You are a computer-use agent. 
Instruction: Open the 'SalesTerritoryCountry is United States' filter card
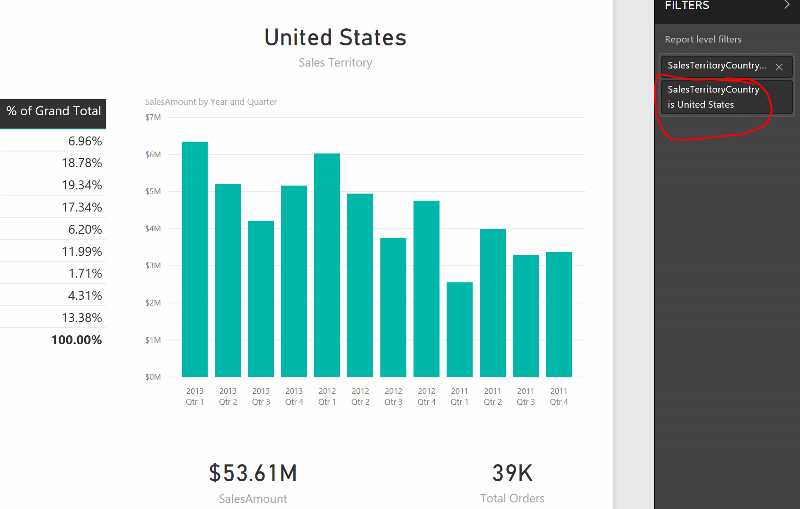(x=714, y=97)
